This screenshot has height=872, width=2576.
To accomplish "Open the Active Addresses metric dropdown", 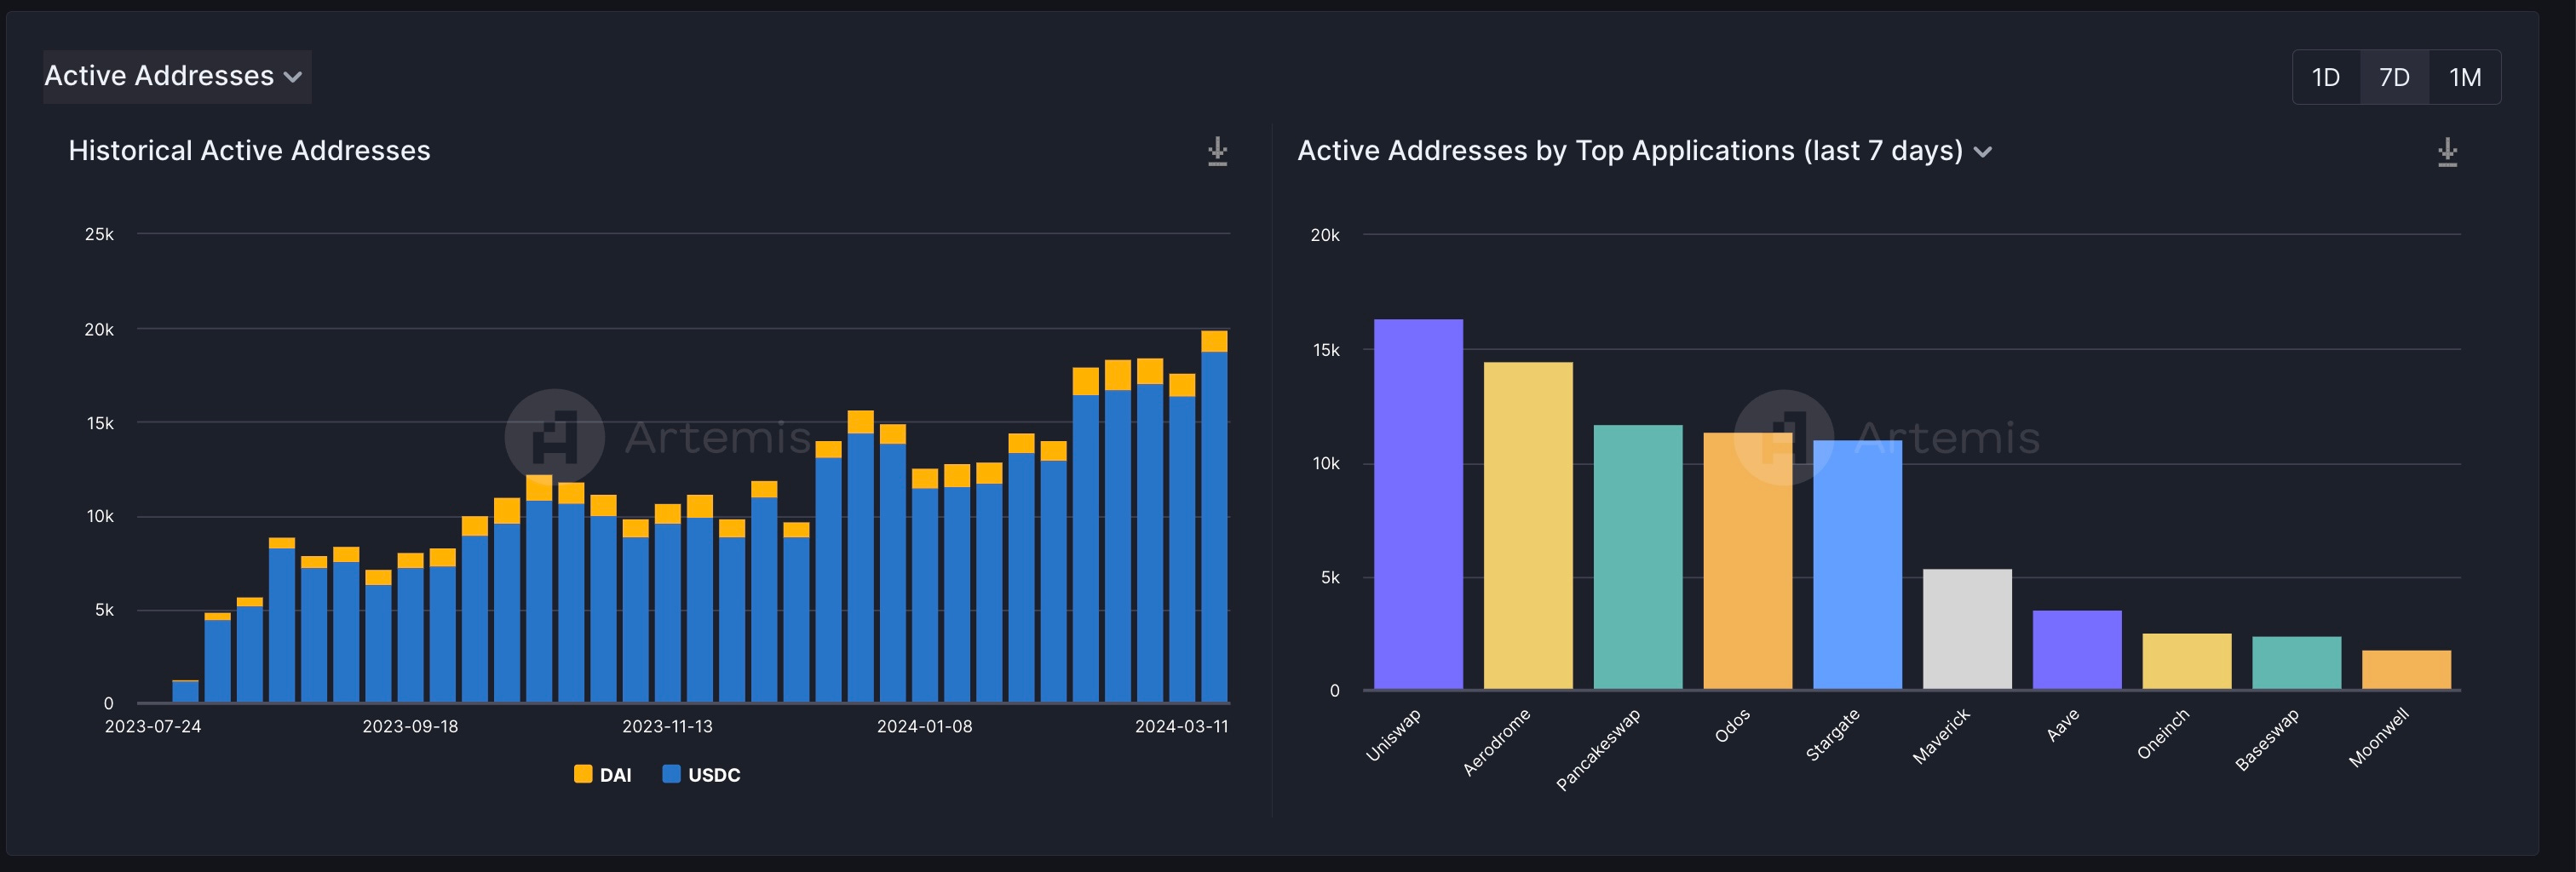I will [x=177, y=76].
